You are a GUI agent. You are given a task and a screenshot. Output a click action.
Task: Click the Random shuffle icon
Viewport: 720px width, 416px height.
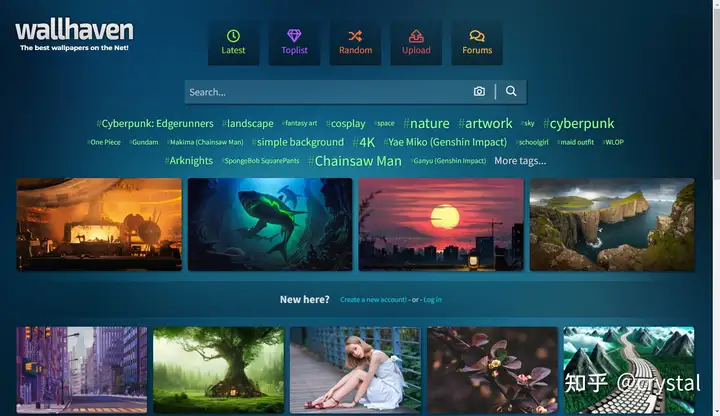tap(355, 36)
